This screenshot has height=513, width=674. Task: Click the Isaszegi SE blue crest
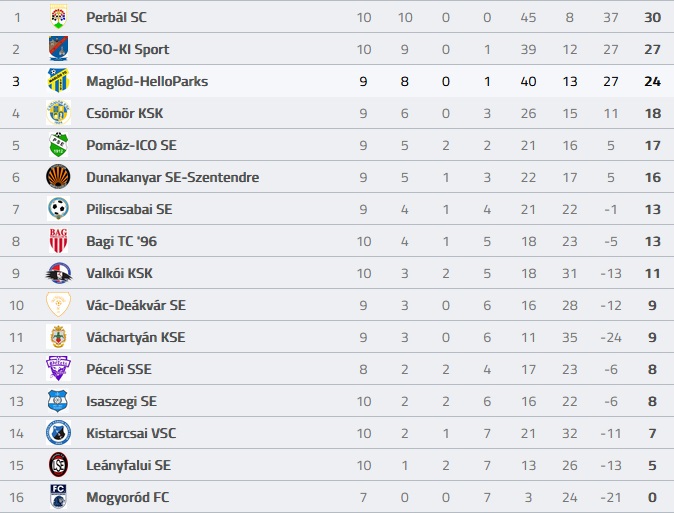click(x=58, y=401)
